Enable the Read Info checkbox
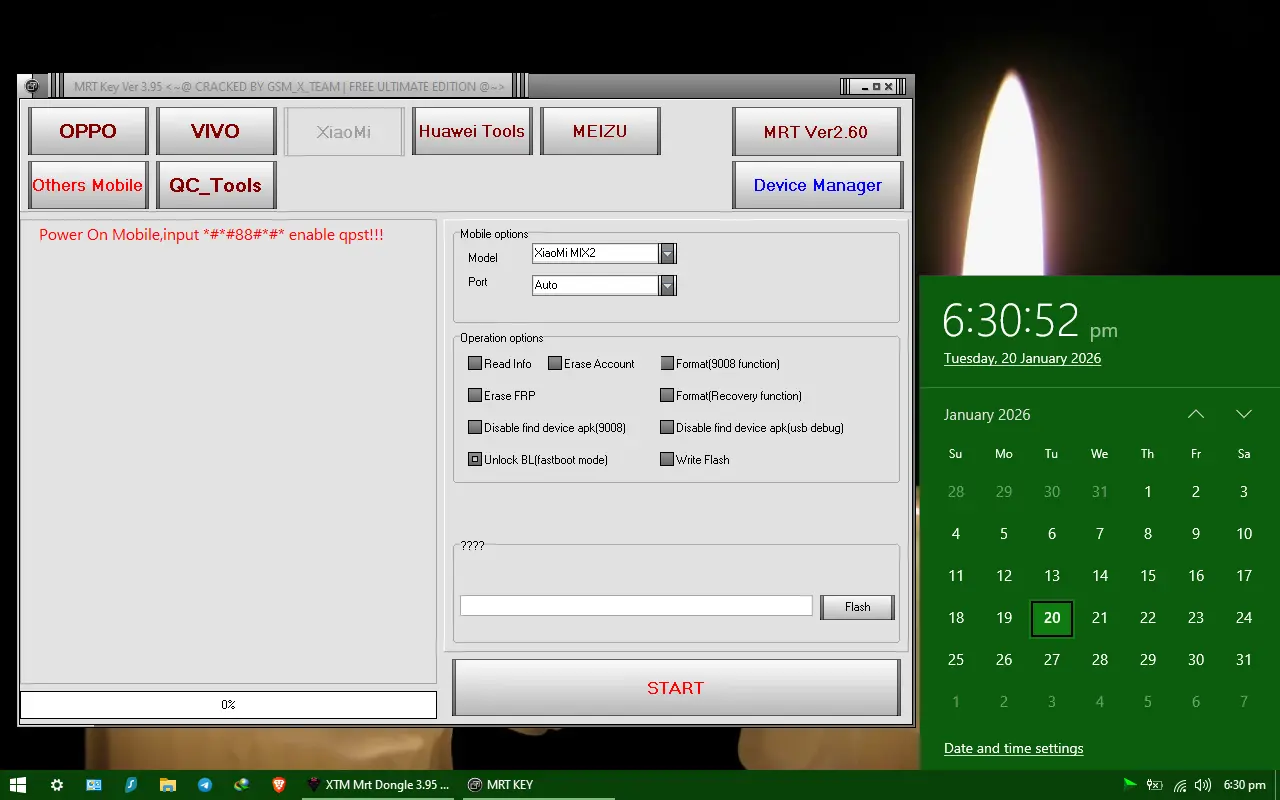Screen dimensions: 1280x800 [x=475, y=364]
